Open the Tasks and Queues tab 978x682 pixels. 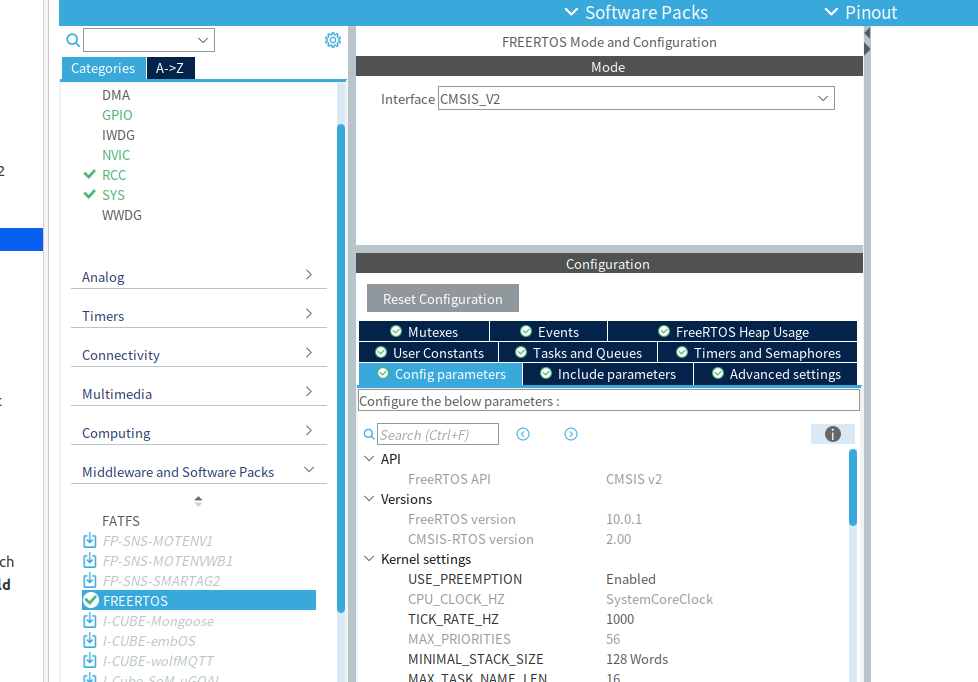pyautogui.click(x=578, y=353)
